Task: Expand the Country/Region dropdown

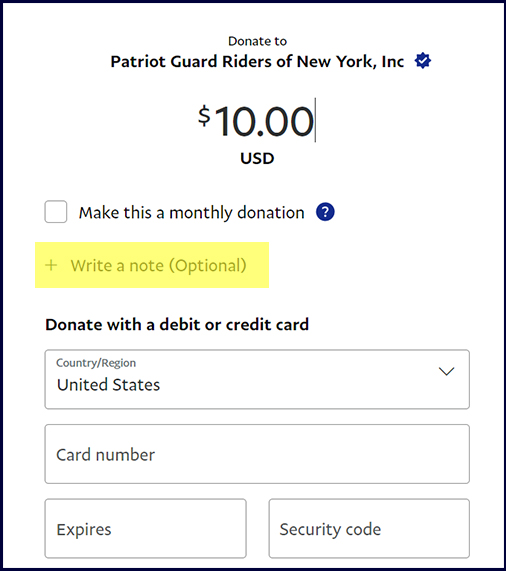Action: 257,379
